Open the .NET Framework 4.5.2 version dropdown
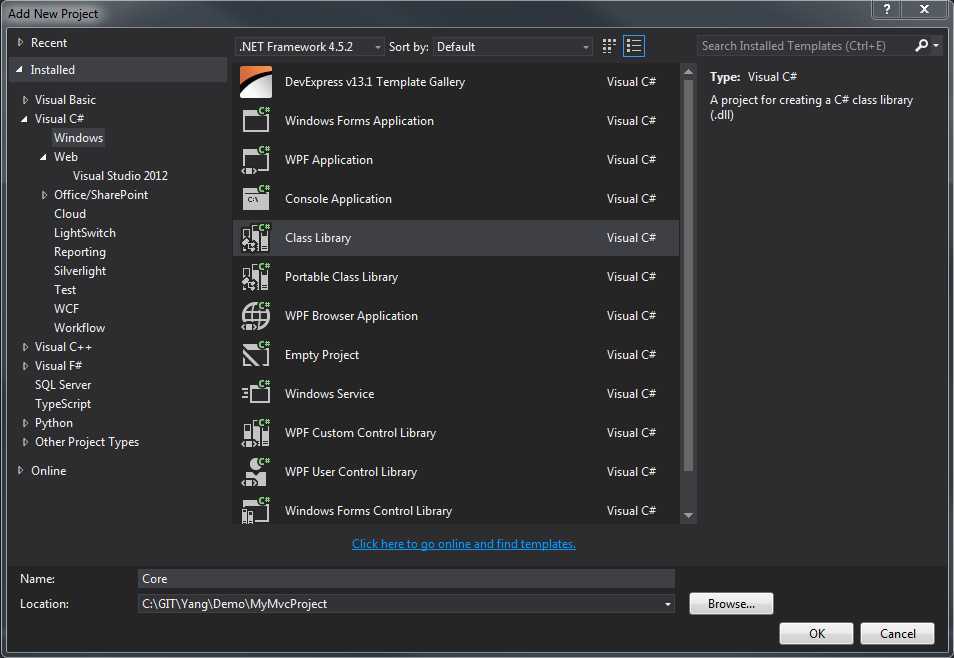Viewport: 954px width, 658px height. pos(310,47)
